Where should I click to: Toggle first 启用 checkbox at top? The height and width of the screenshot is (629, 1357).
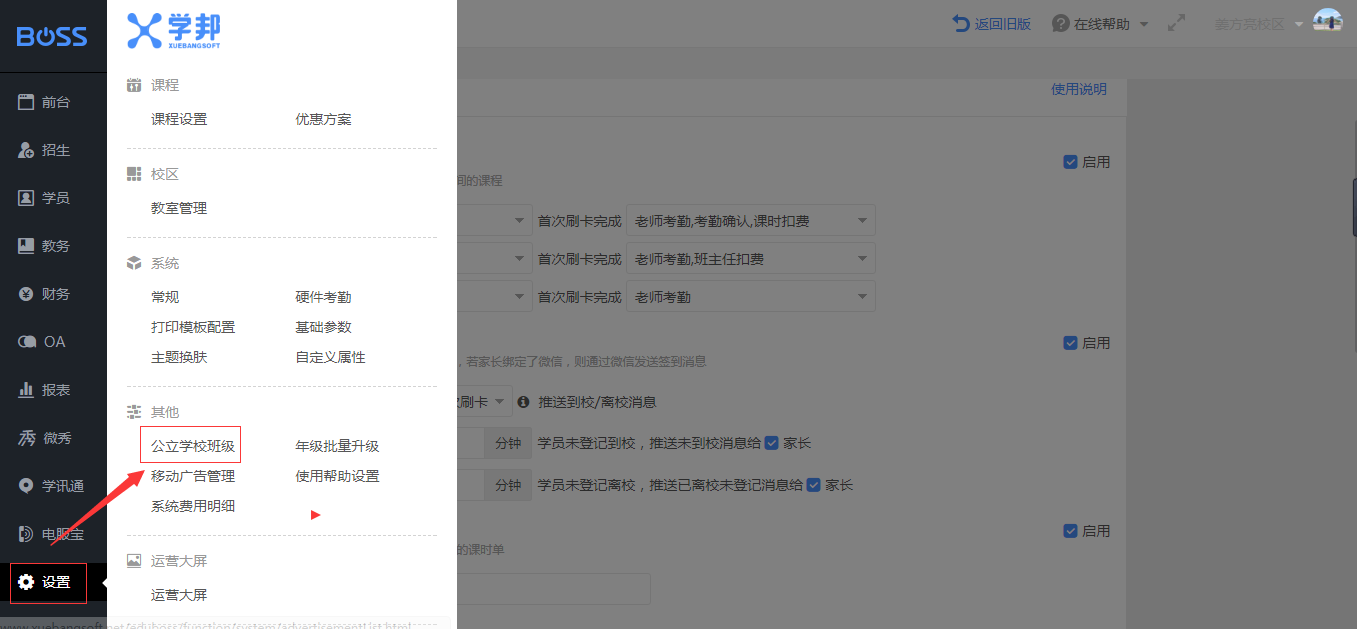pos(1070,161)
